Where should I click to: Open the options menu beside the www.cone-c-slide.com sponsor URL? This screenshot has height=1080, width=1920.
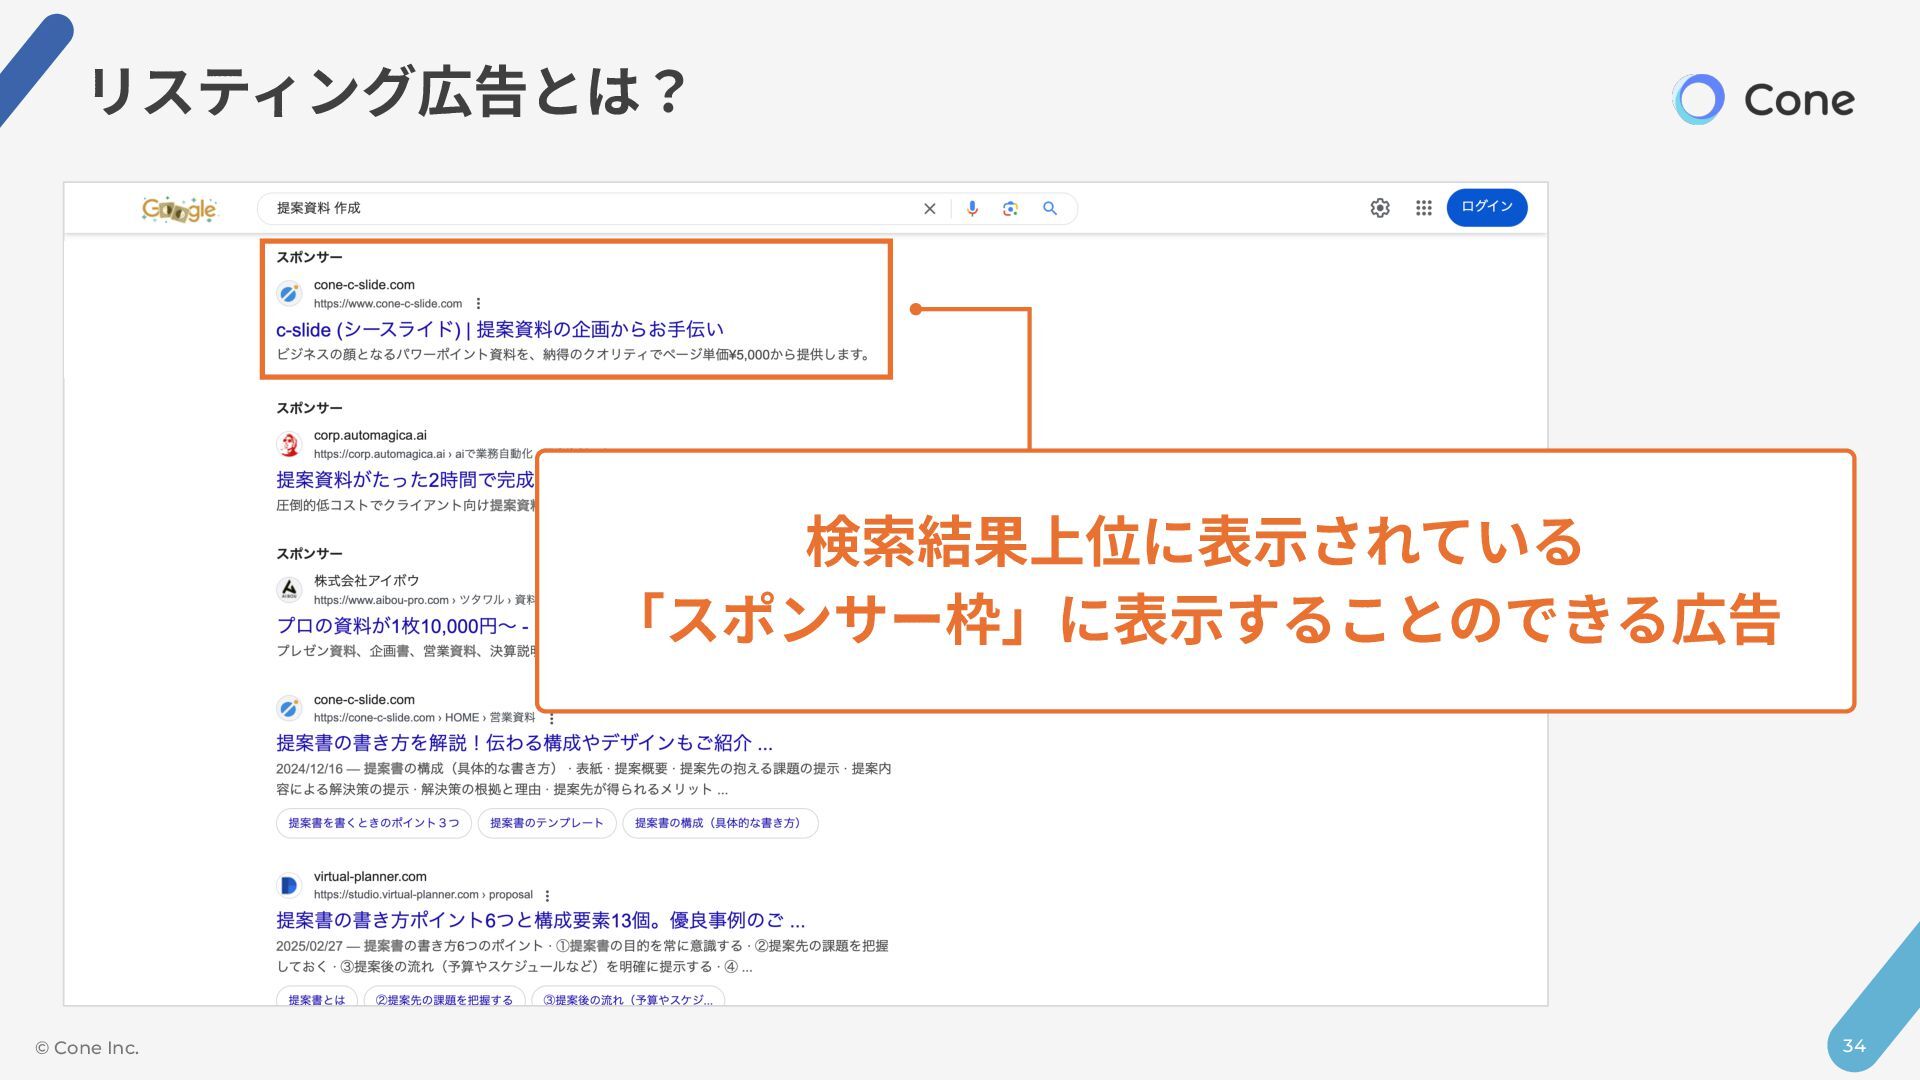pyautogui.click(x=478, y=304)
